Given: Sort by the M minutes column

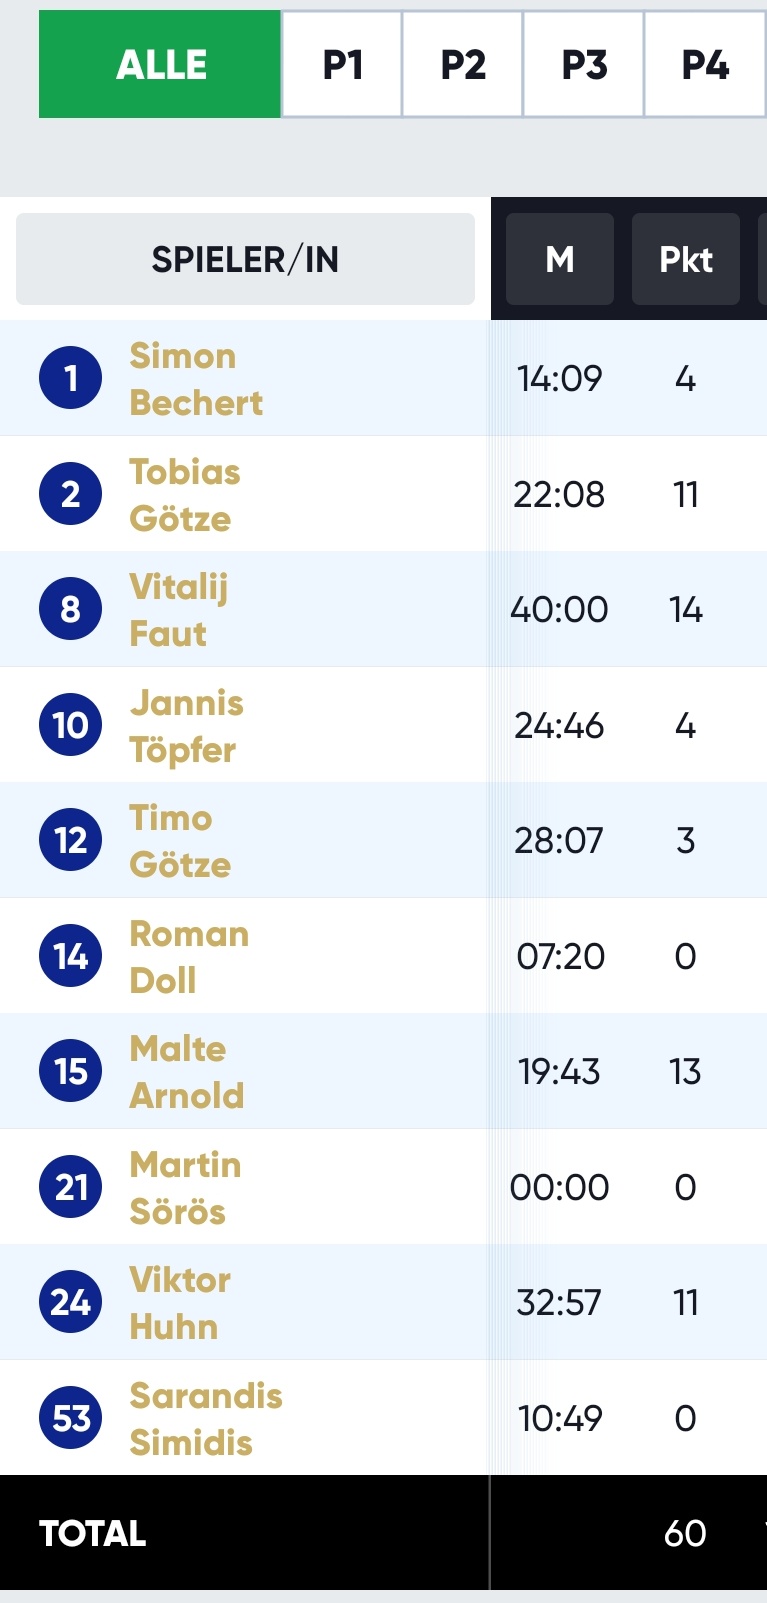Looking at the screenshot, I should tap(560, 259).
